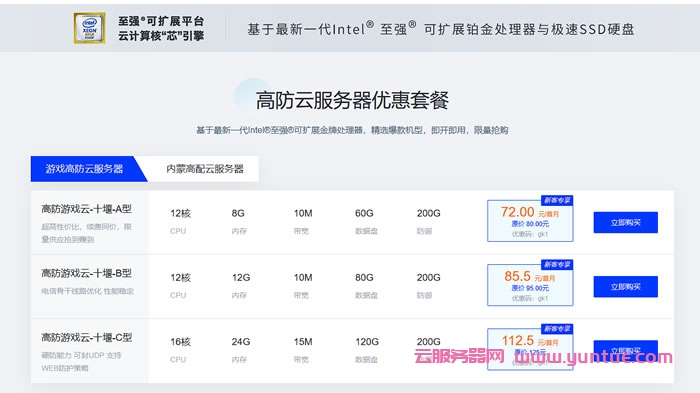Open the 高防游戏云-十堰-A型 plan title
Image resolution: width=700 pixels, height=393 pixels.
coord(87,209)
